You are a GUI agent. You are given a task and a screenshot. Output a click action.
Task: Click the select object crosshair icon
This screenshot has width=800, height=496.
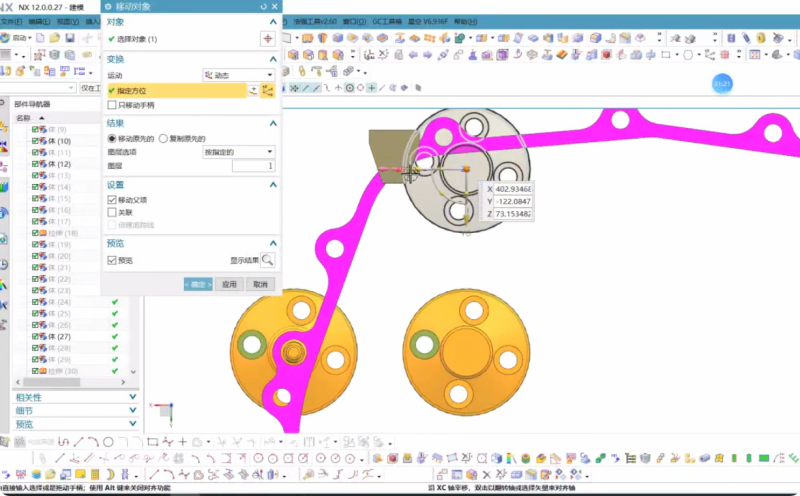[267, 39]
